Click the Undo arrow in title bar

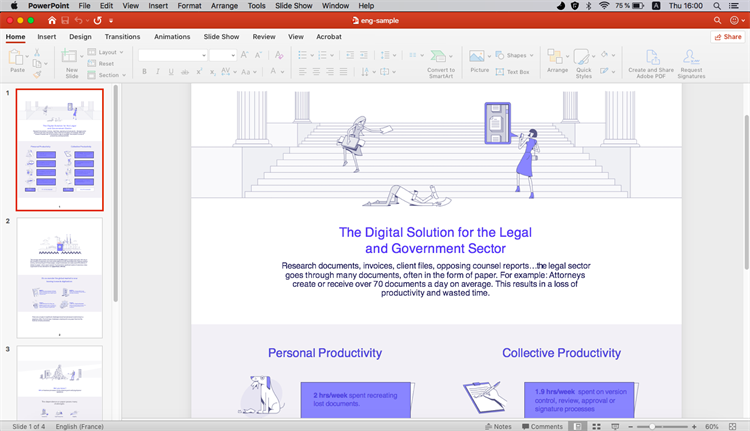tap(78, 20)
